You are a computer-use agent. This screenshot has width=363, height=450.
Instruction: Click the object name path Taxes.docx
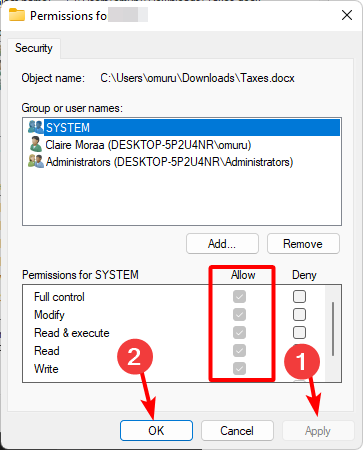tap(197, 78)
